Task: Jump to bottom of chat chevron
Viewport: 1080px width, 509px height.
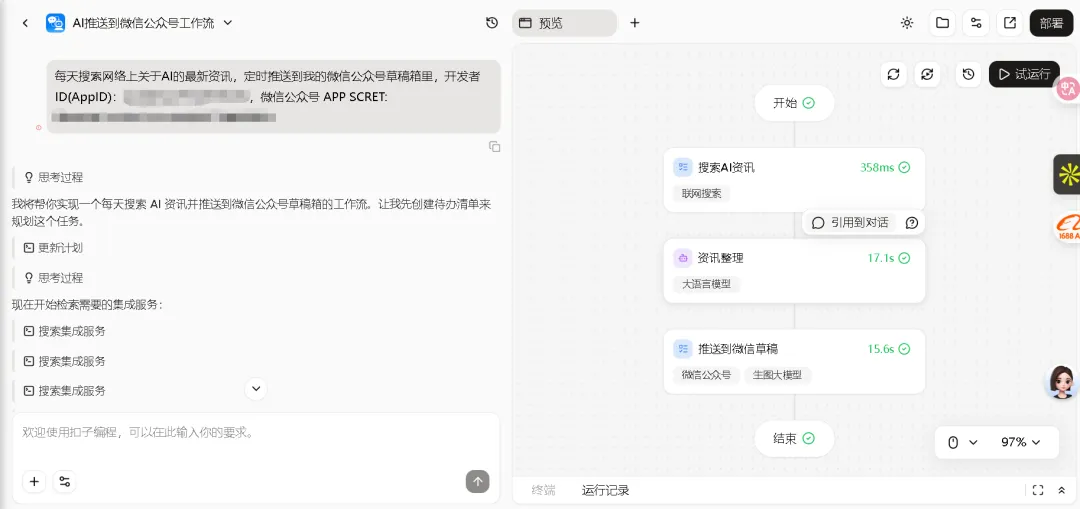Action: click(x=256, y=389)
